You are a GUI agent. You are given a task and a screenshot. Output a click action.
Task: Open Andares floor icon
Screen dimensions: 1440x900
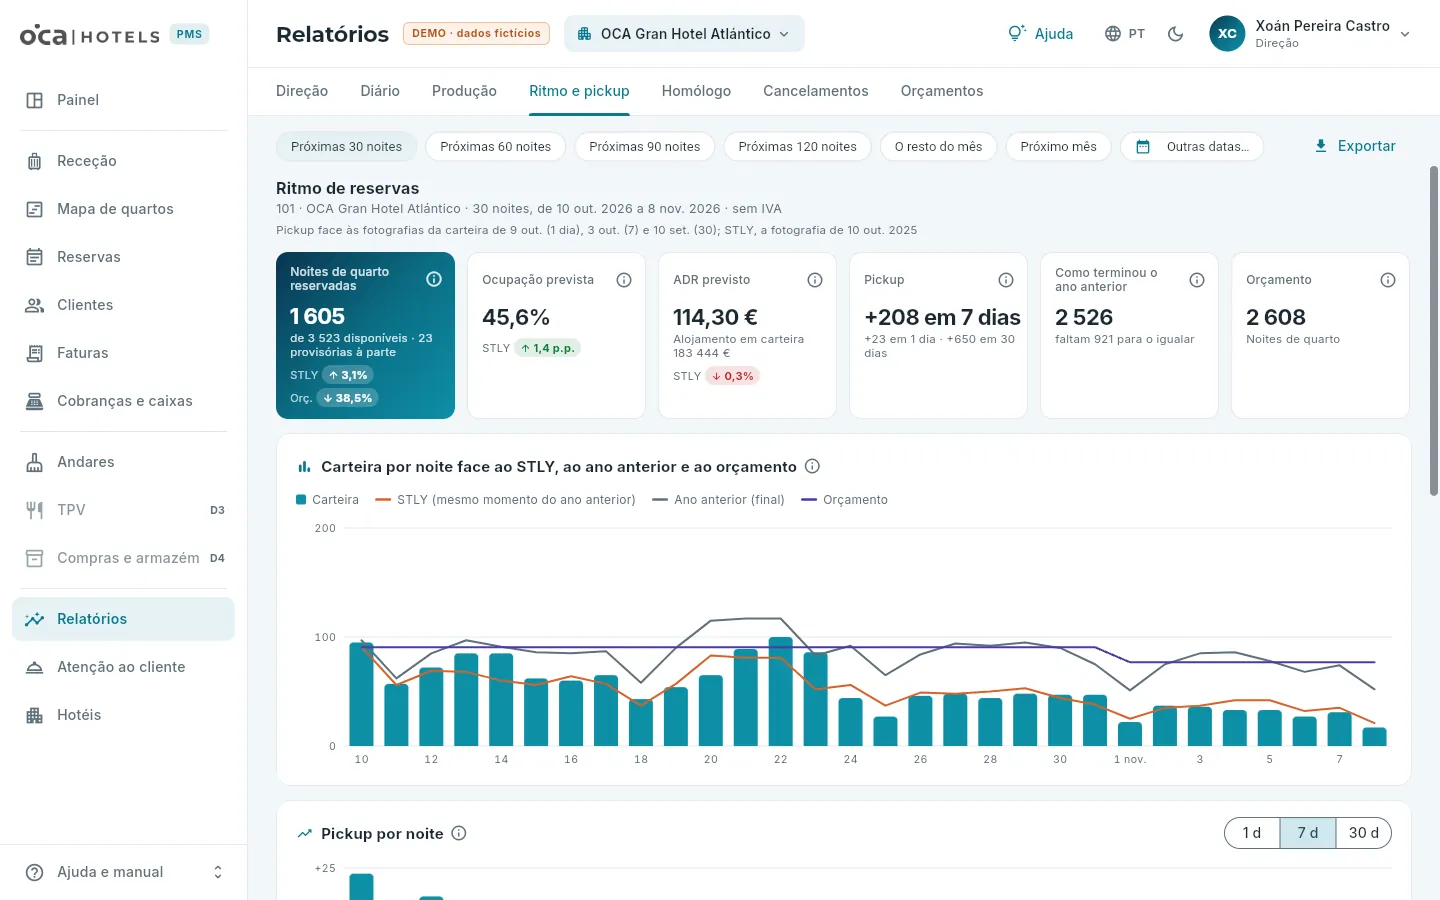click(x=34, y=462)
